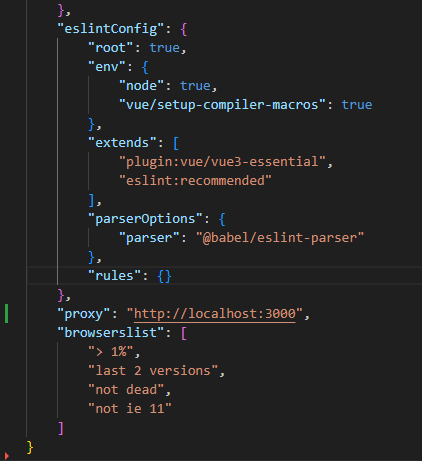Click the green change marker beside proxy line
This screenshot has width=422, height=461.
pyautogui.click(x=7, y=314)
